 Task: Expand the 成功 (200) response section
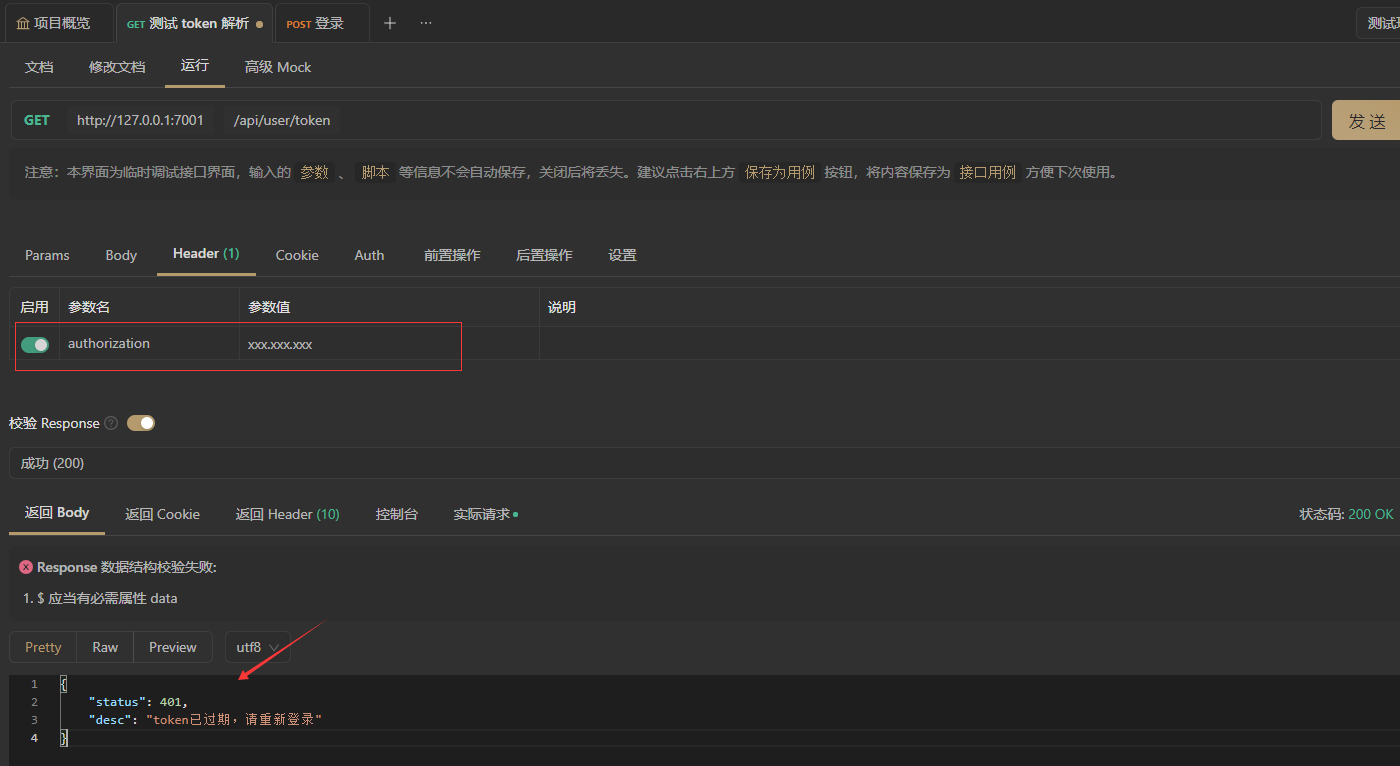(x=51, y=463)
